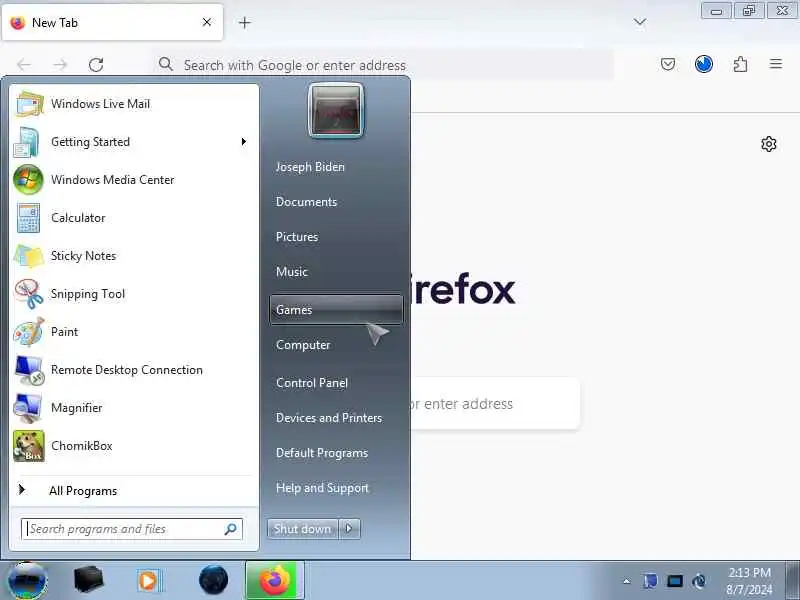Open the Calculator icon
Image resolution: width=800 pixels, height=600 pixels.
(29, 218)
